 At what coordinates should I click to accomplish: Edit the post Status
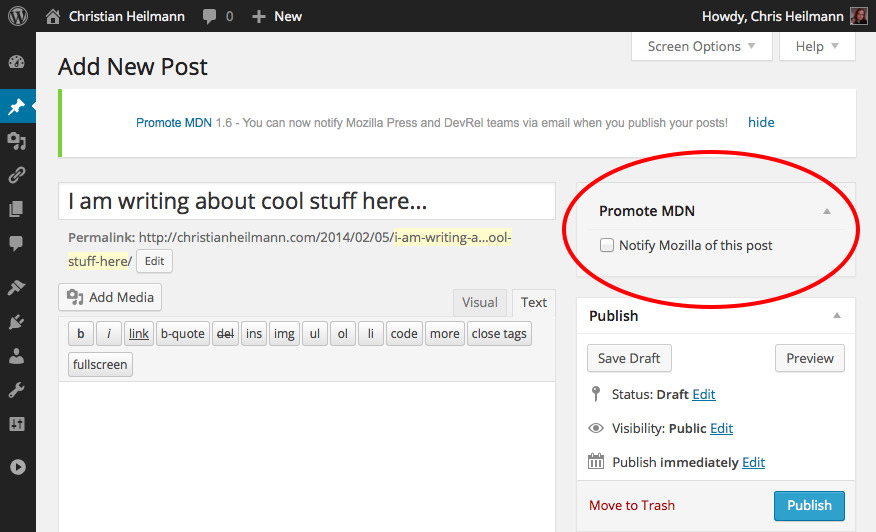tap(703, 395)
